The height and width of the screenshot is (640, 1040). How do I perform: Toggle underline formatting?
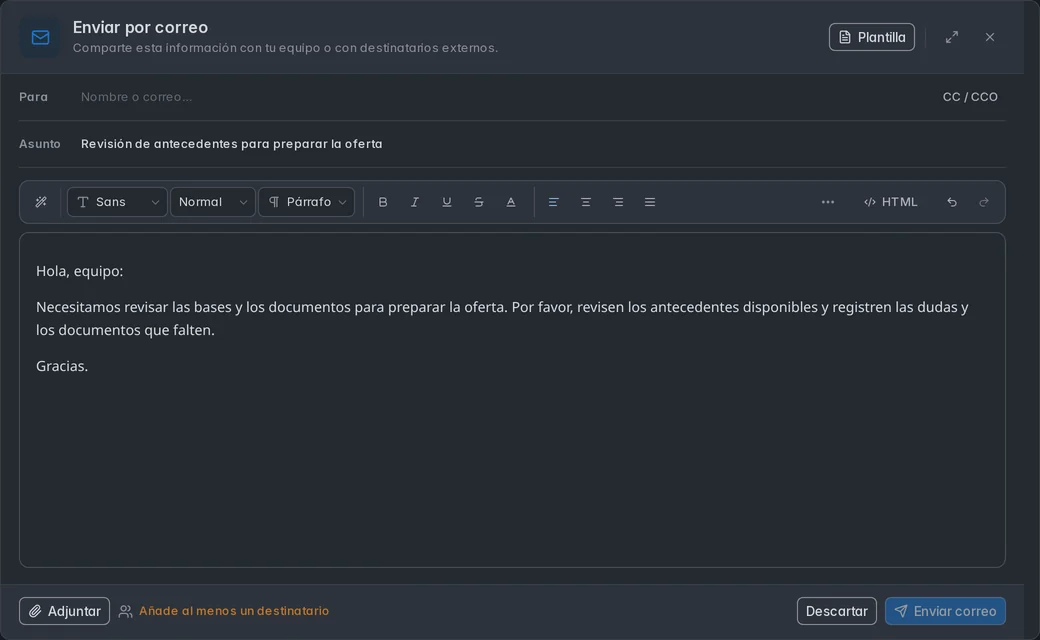[446, 202]
